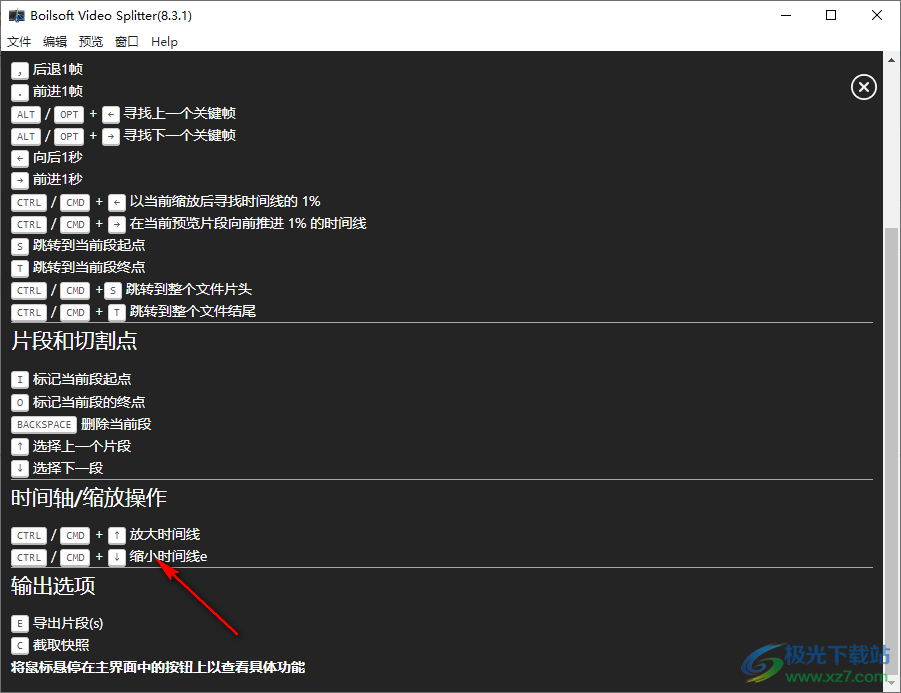Click the up arrow key beside 选择上一个片段

(x=20, y=446)
